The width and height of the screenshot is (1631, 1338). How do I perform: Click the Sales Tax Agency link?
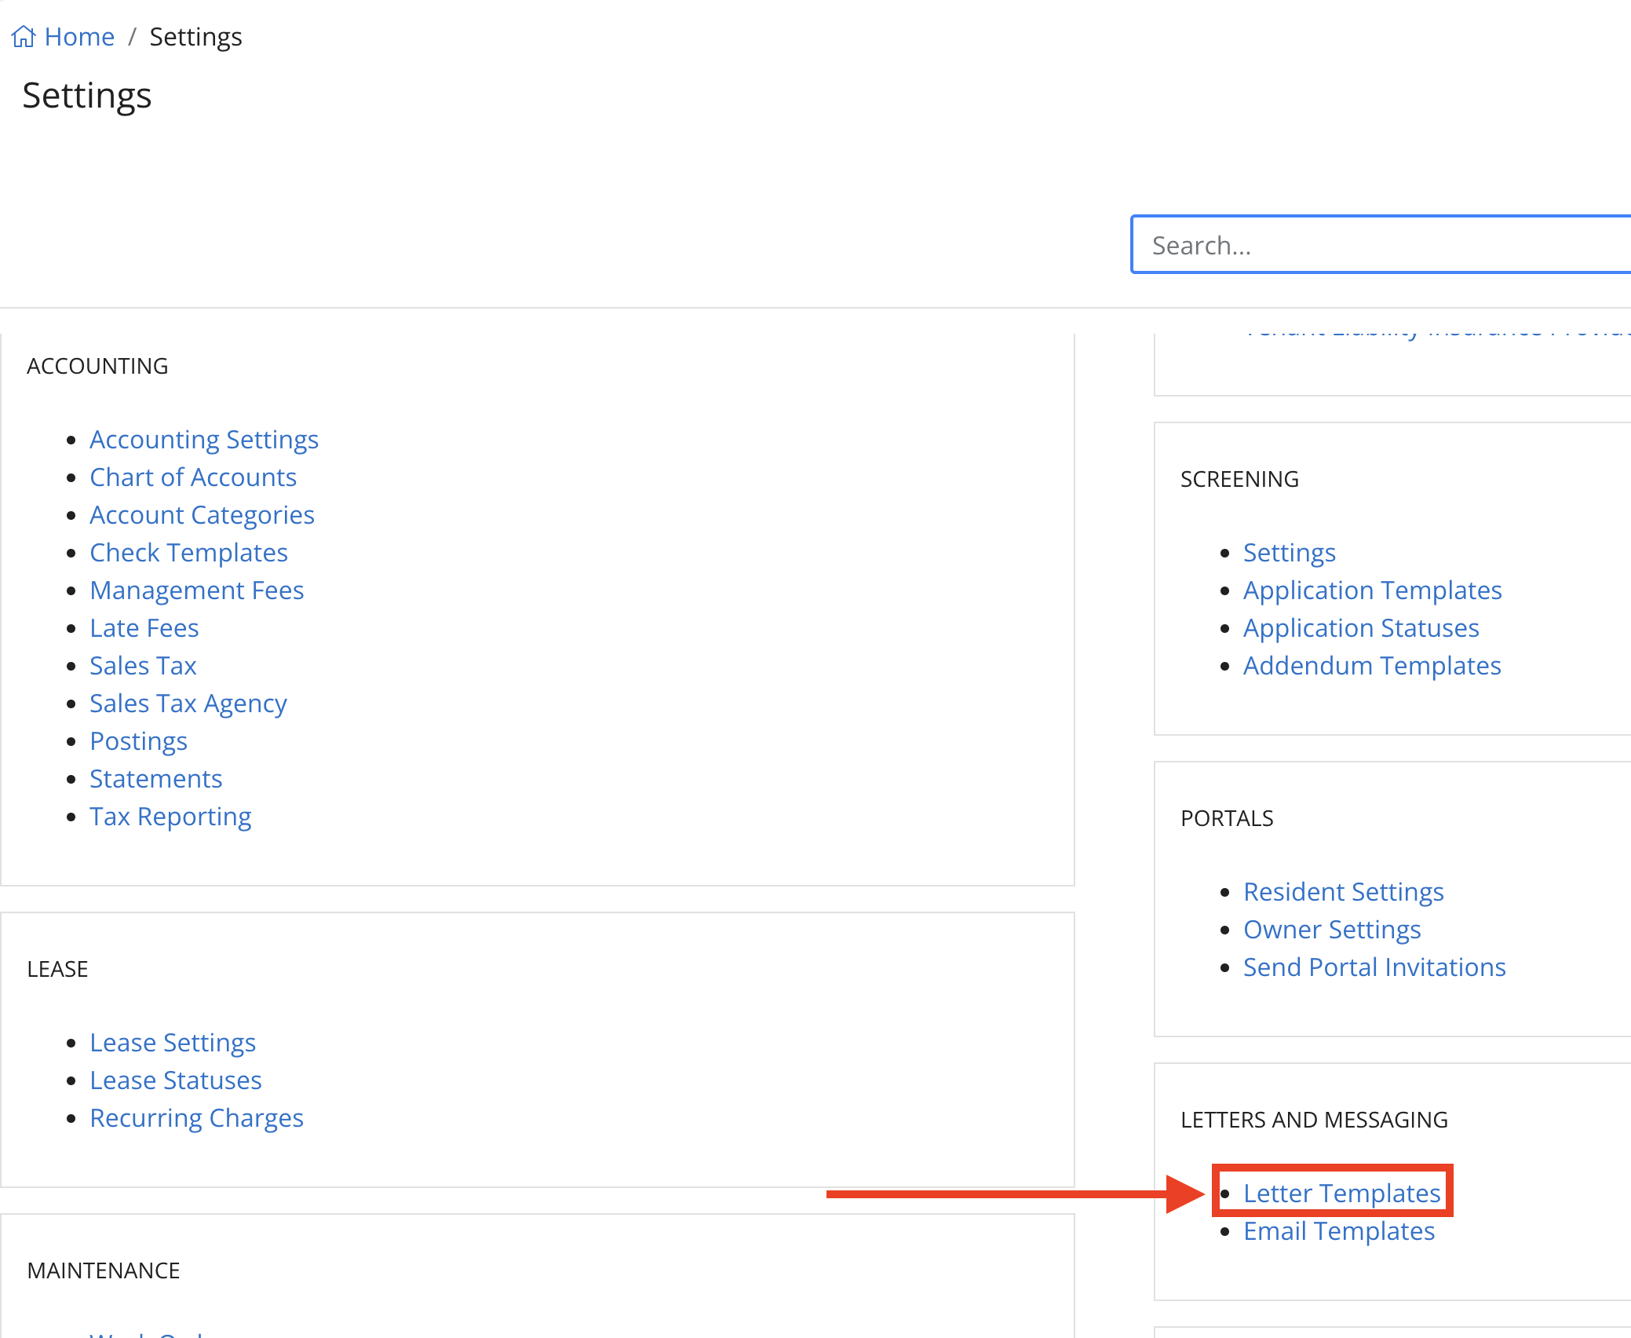click(x=188, y=703)
